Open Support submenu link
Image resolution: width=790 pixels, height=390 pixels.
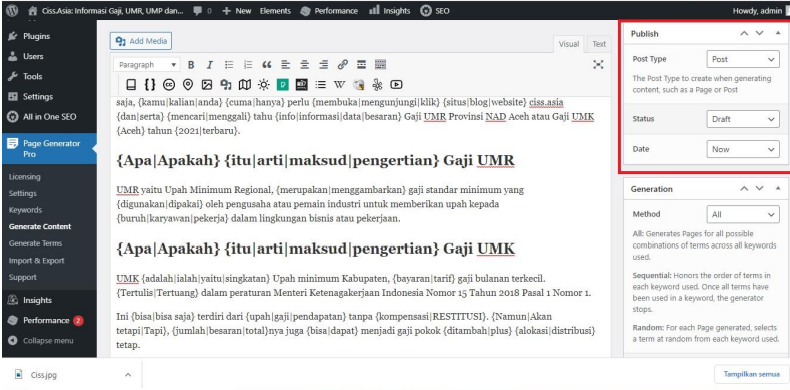click(23, 277)
